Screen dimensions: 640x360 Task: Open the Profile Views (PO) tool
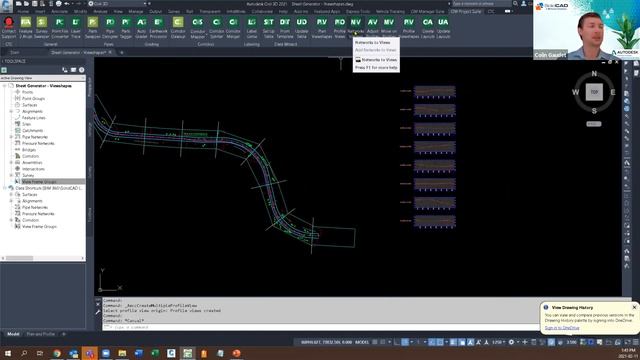click(x=340, y=27)
